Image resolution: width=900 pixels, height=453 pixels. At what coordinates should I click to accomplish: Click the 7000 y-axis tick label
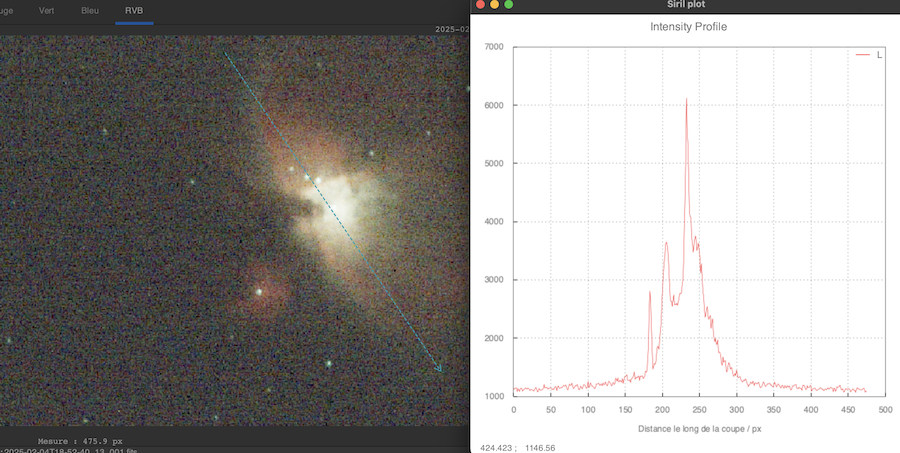click(x=494, y=47)
